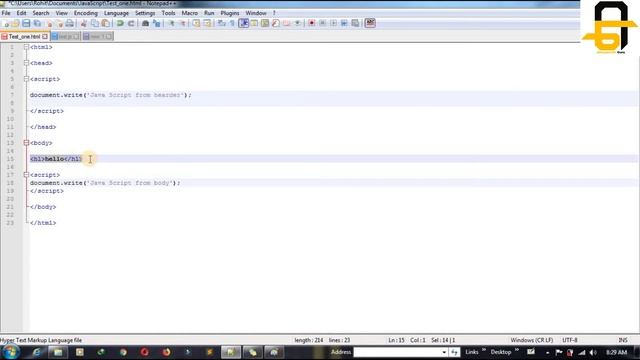Click the ABC spell-check toolbar icon
This screenshot has height=360, width=640.
(370, 23)
